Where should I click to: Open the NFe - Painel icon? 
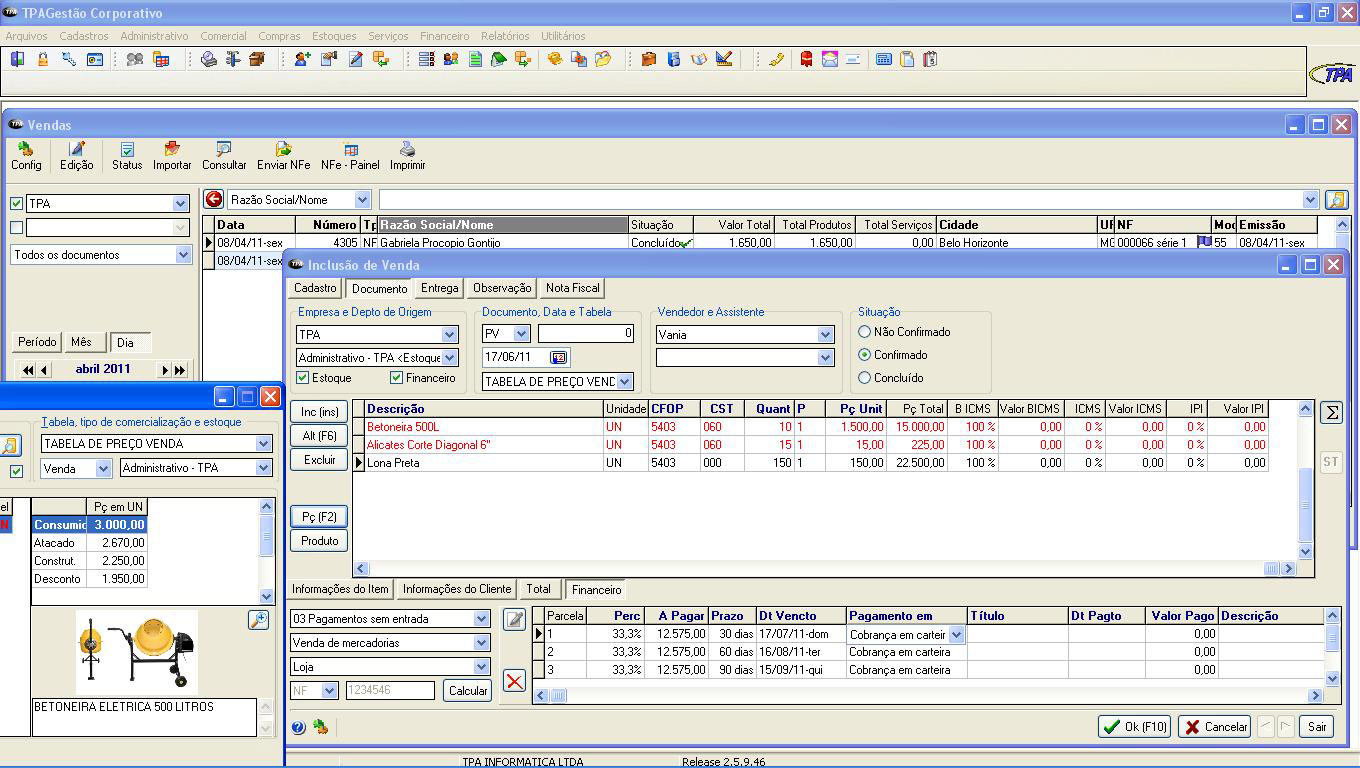tap(350, 149)
